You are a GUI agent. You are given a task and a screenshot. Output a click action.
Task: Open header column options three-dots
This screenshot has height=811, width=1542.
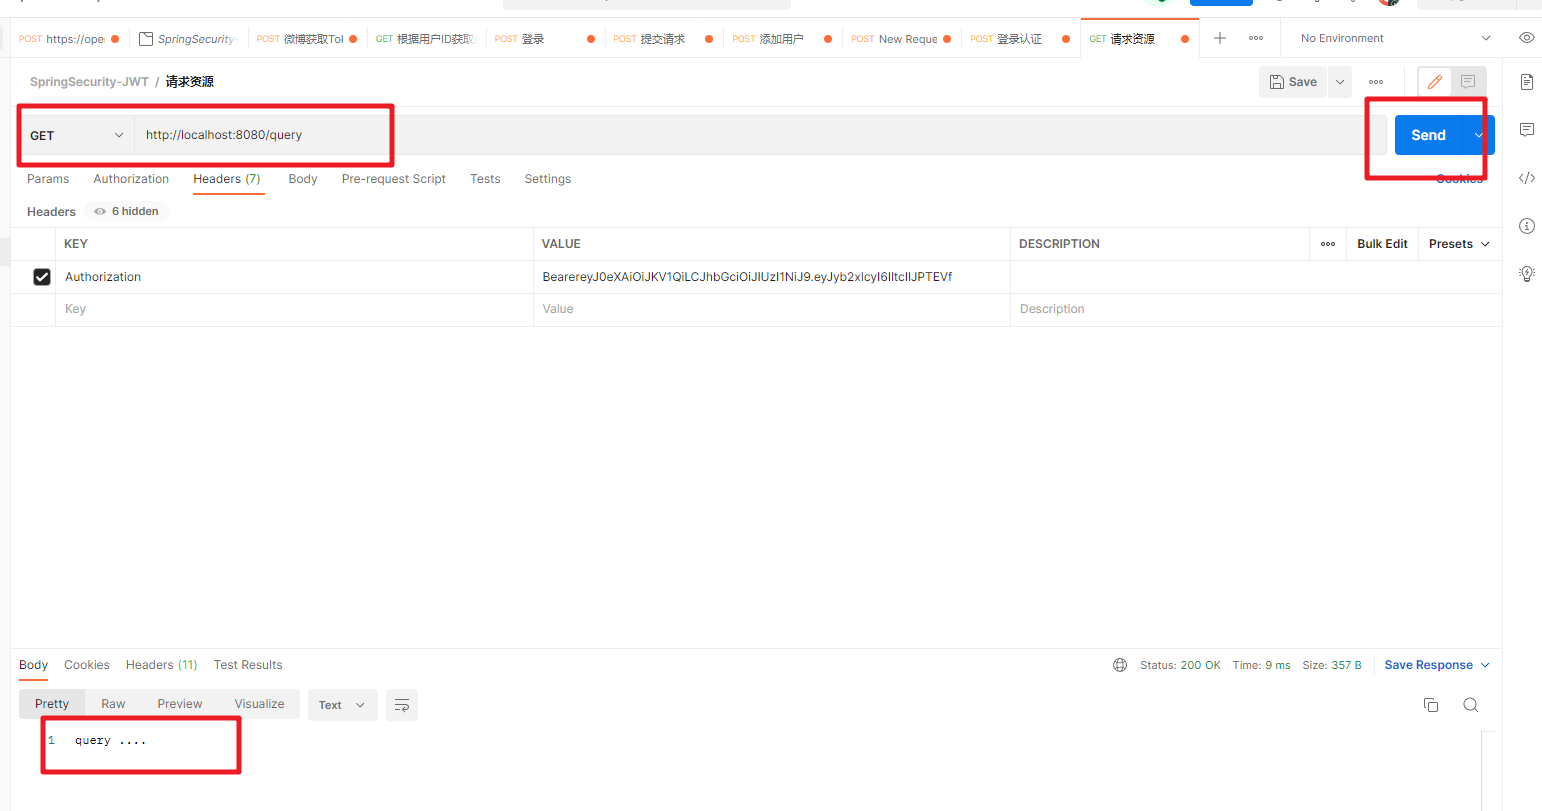coord(1328,244)
